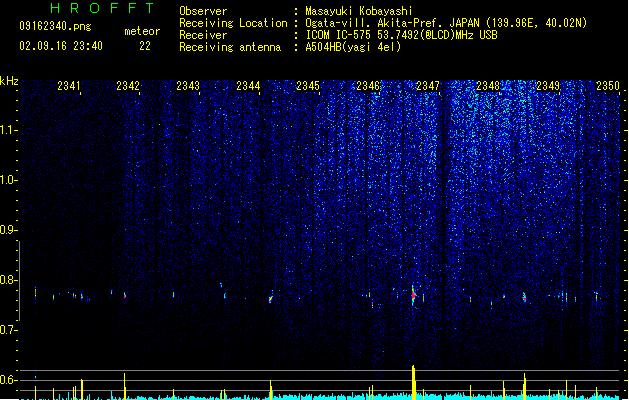Click the 0.7 kHz axis label

click(x=8, y=330)
